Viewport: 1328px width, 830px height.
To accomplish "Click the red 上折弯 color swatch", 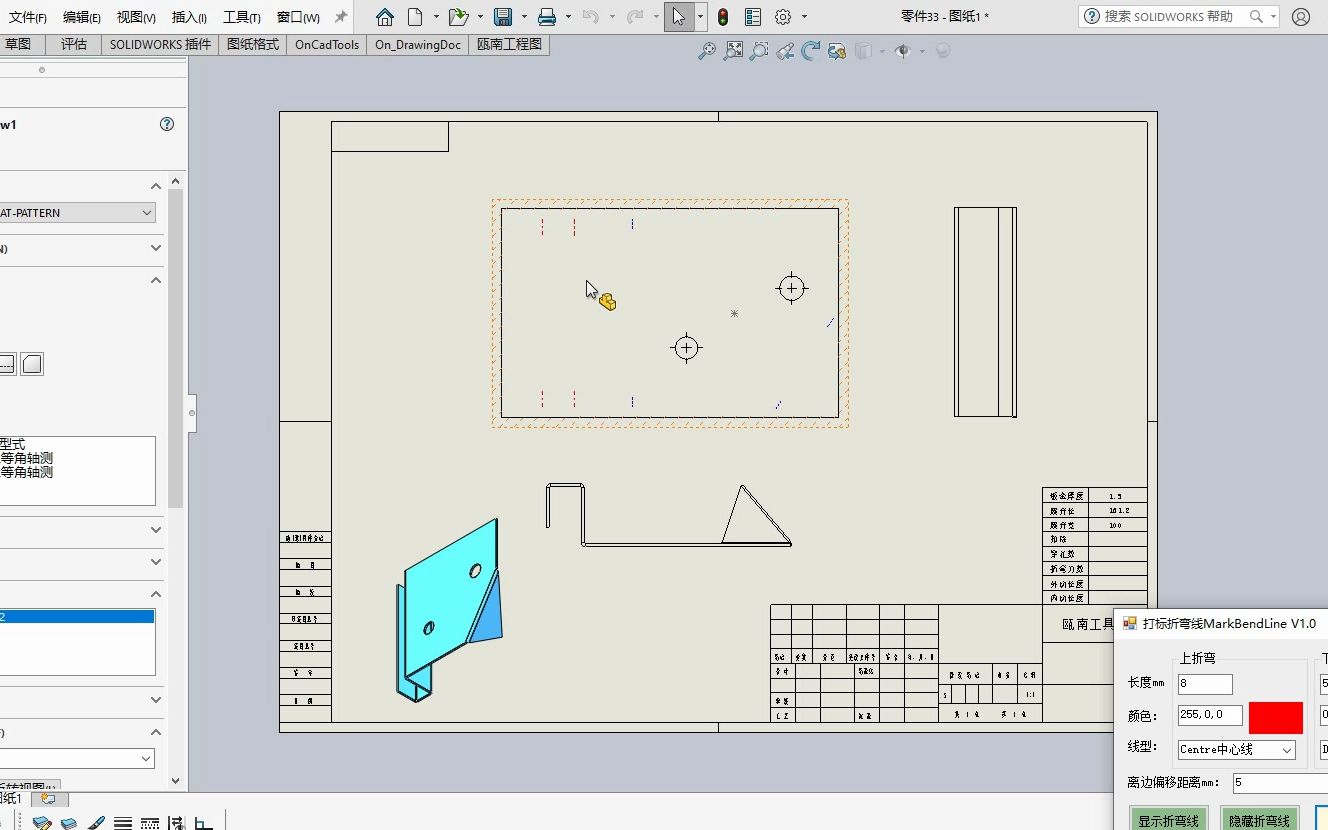I will pyautogui.click(x=1276, y=717).
